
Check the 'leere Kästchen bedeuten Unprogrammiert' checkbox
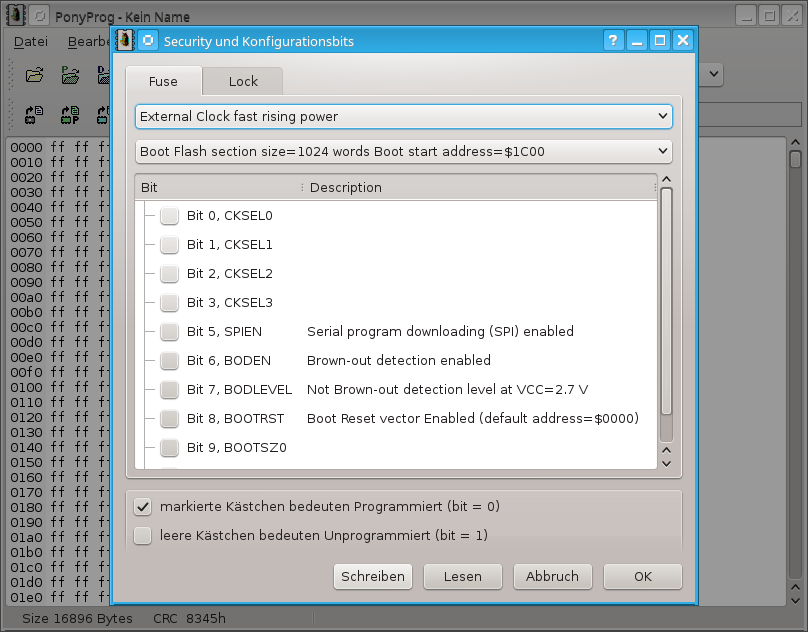tap(143, 536)
